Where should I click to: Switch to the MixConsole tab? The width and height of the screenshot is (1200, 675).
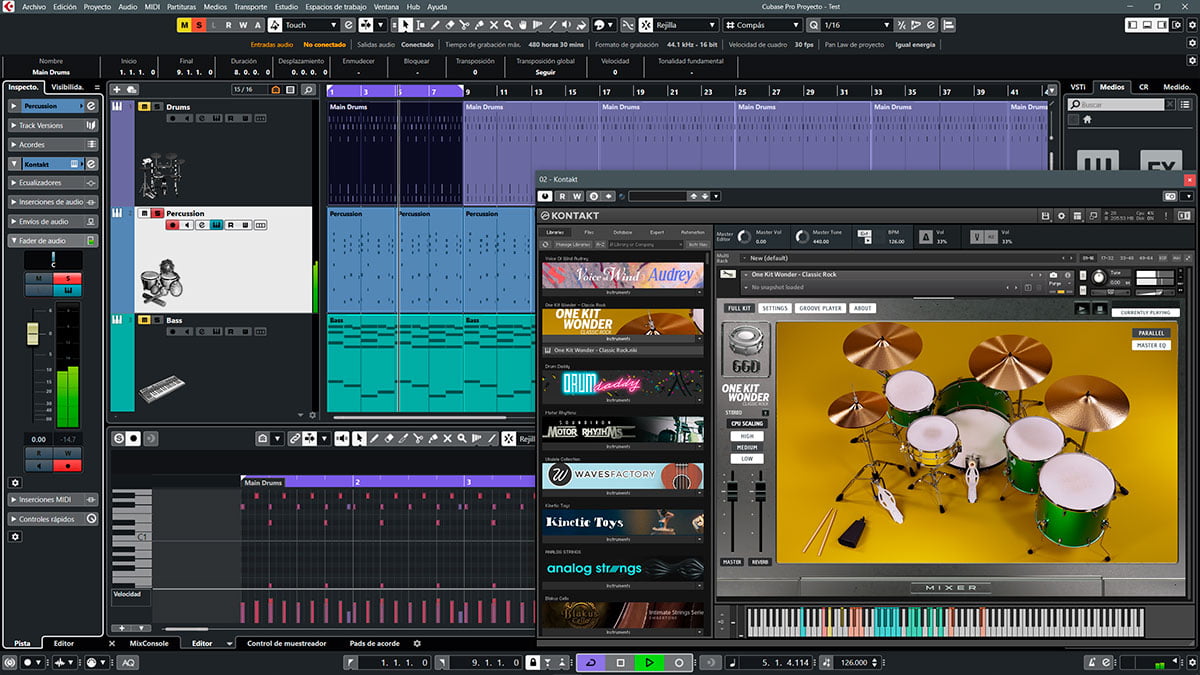[x=149, y=643]
